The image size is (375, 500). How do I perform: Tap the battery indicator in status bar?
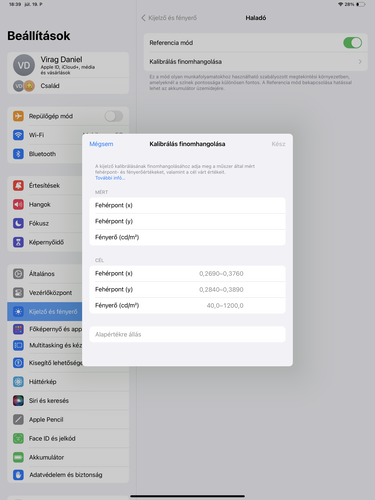[x=361, y=4]
